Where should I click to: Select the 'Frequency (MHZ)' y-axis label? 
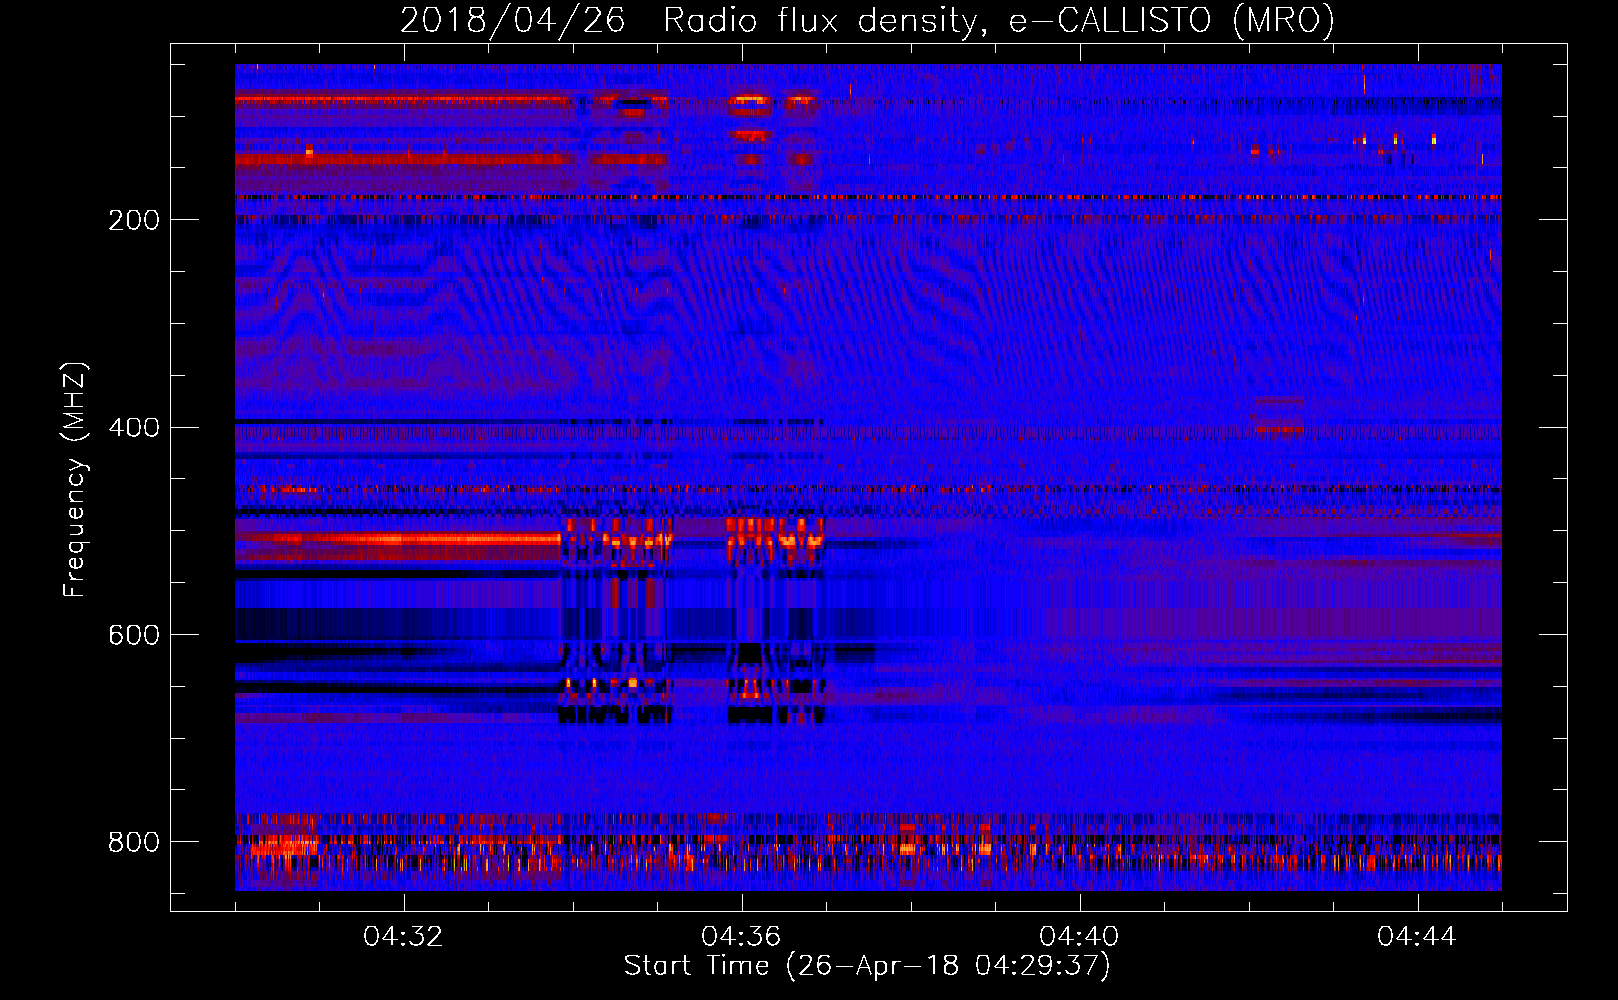(75, 480)
